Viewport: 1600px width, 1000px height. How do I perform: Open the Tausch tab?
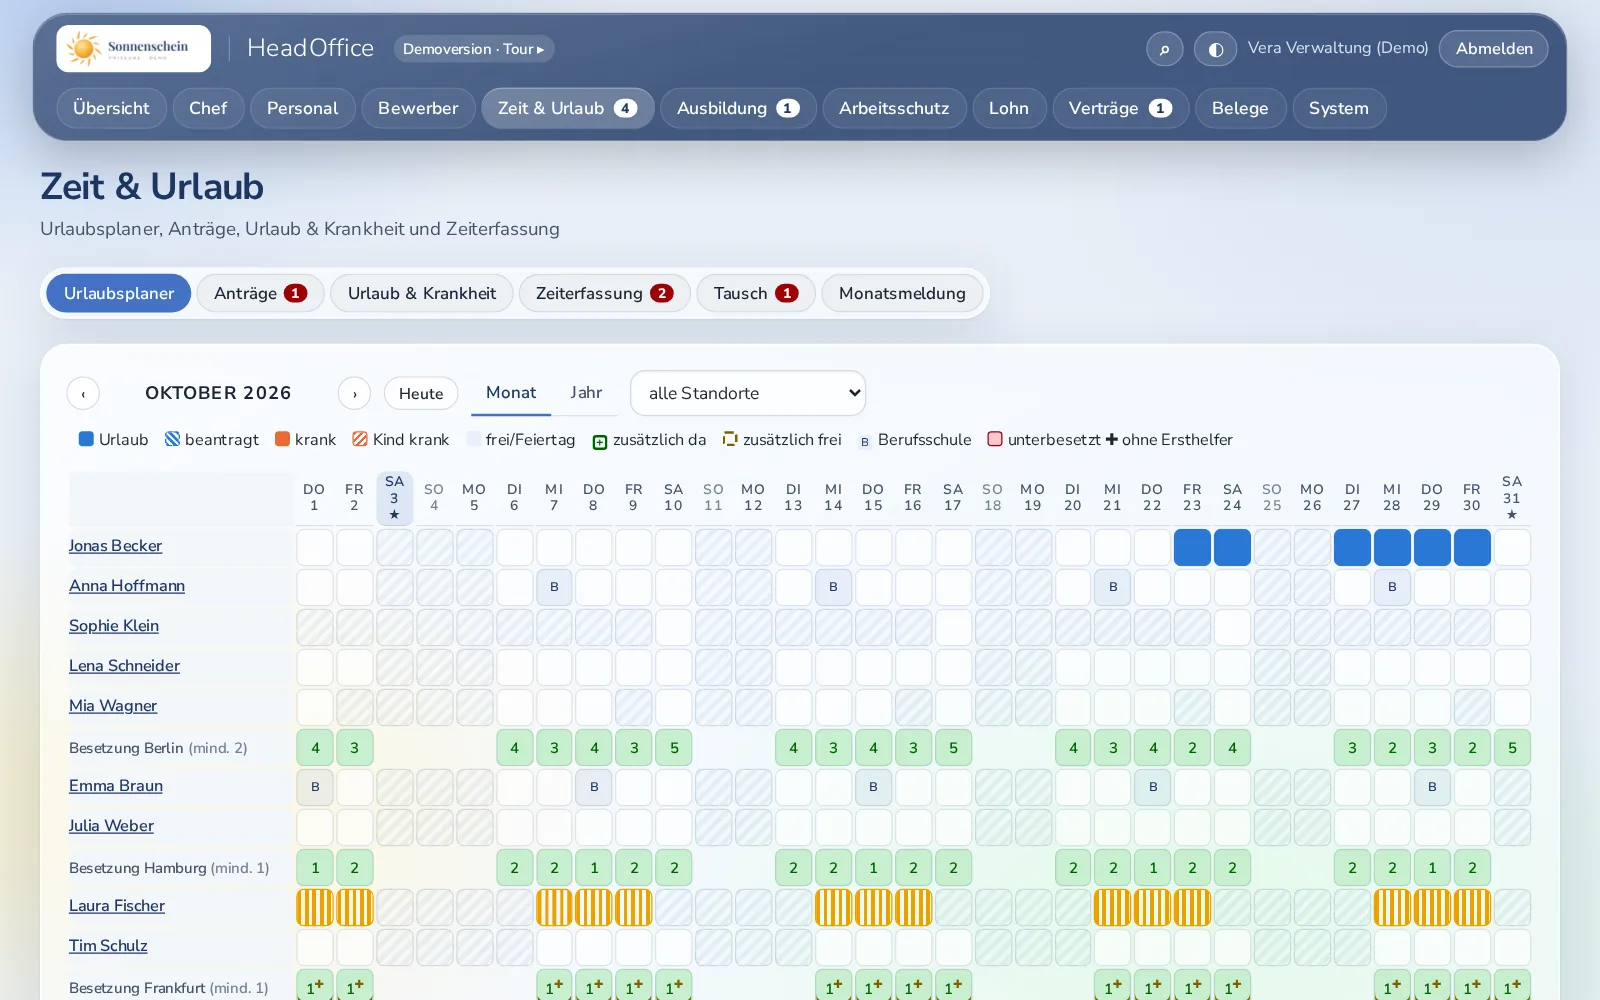coord(756,293)
